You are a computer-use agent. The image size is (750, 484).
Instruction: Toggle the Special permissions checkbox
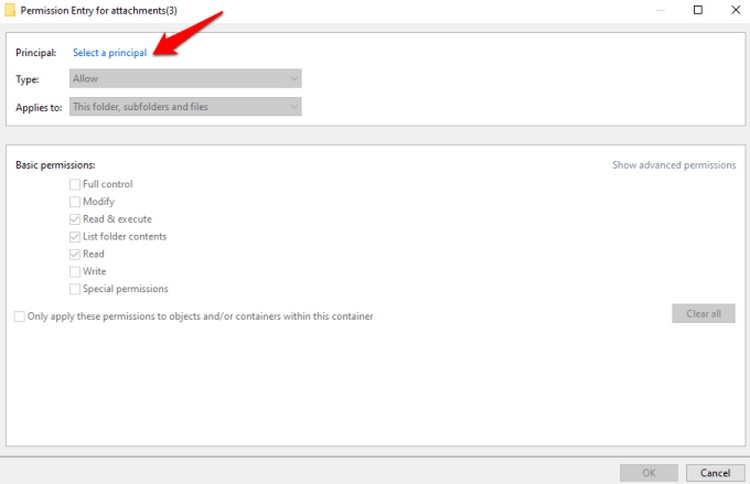click(75, 289)
